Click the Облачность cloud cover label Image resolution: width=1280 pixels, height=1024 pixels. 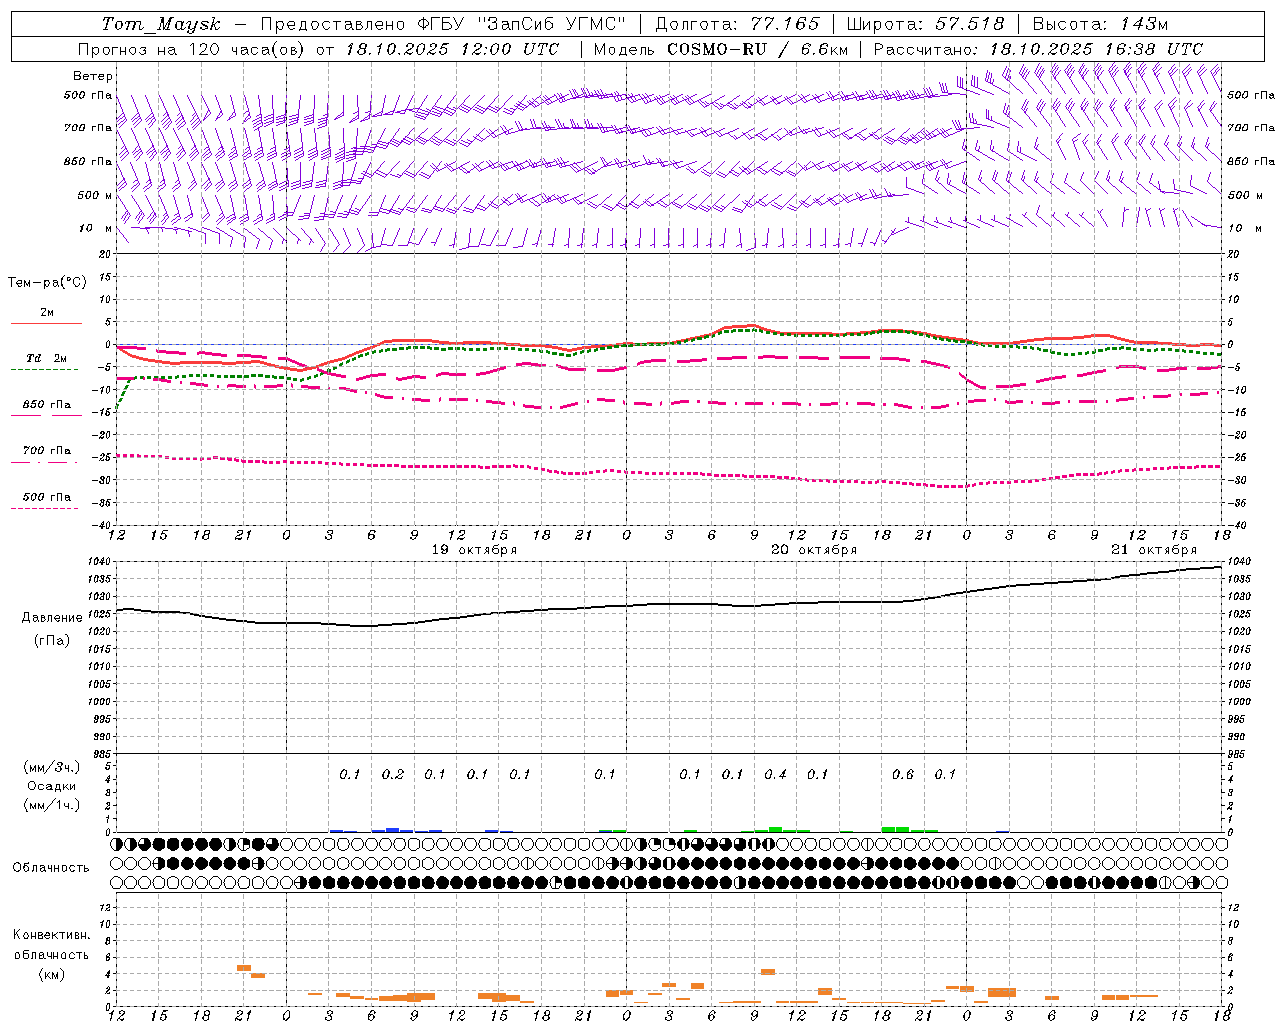point(51,868)
